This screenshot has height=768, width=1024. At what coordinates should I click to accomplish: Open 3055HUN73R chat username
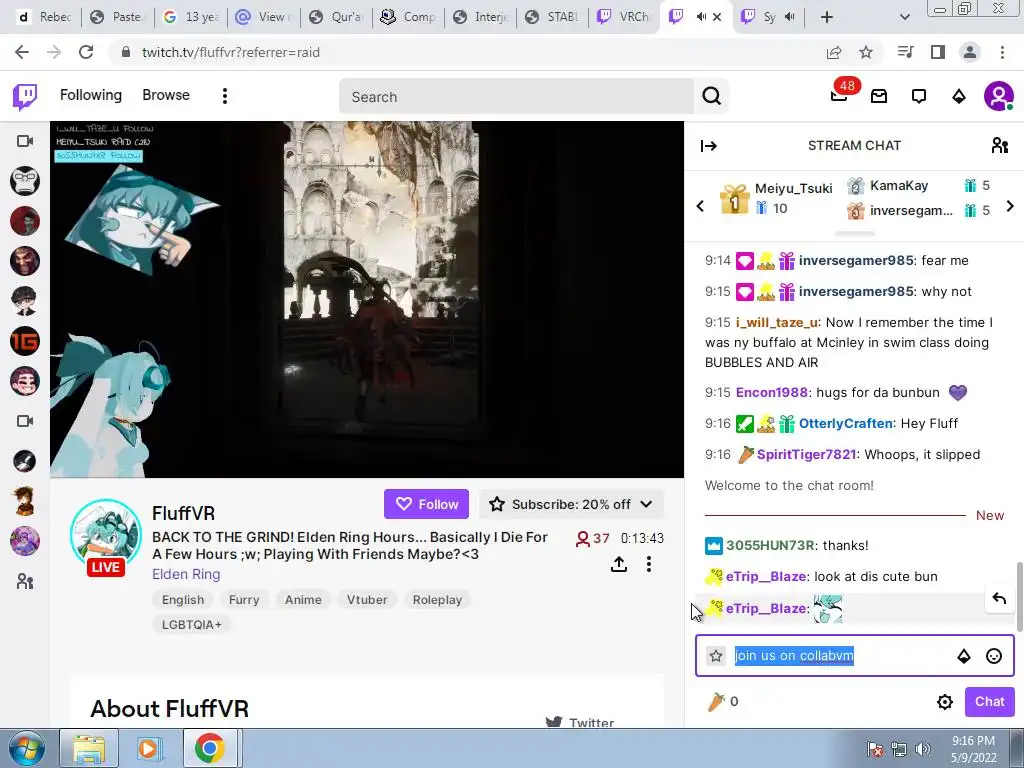[x=770, y=545]
